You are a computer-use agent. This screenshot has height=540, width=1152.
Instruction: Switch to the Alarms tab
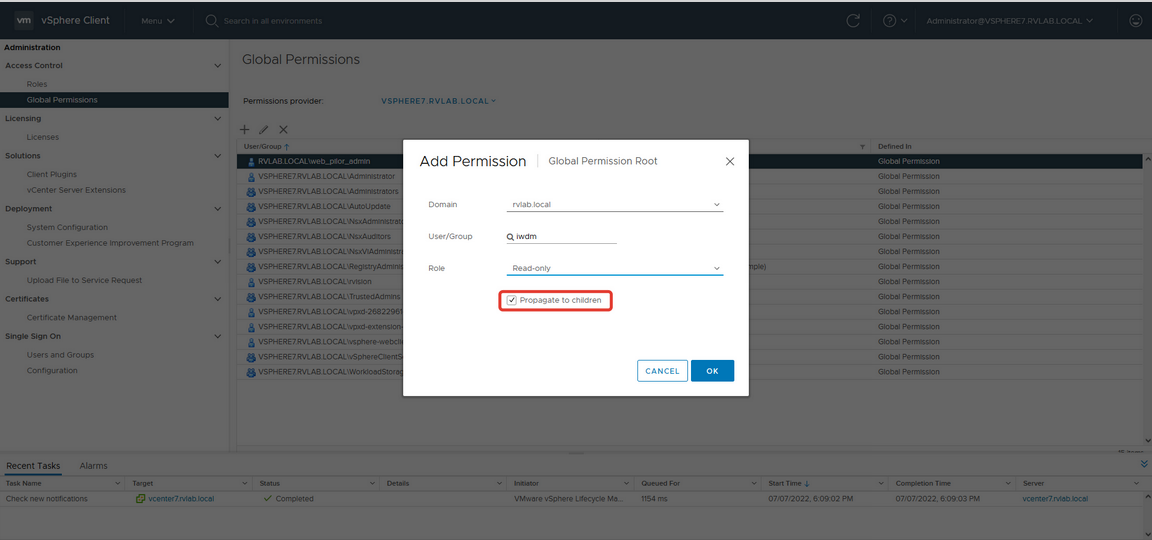click(x=93, y=466)
